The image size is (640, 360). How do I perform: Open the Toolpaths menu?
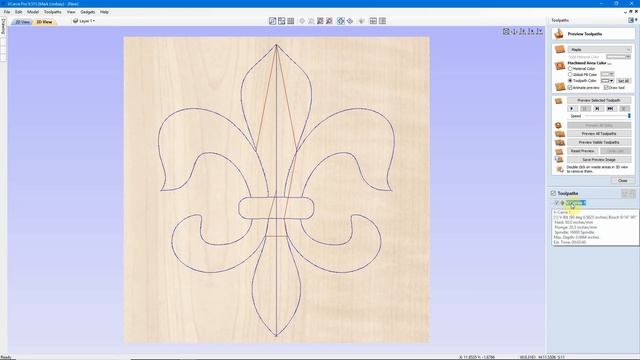click(53, 12)
